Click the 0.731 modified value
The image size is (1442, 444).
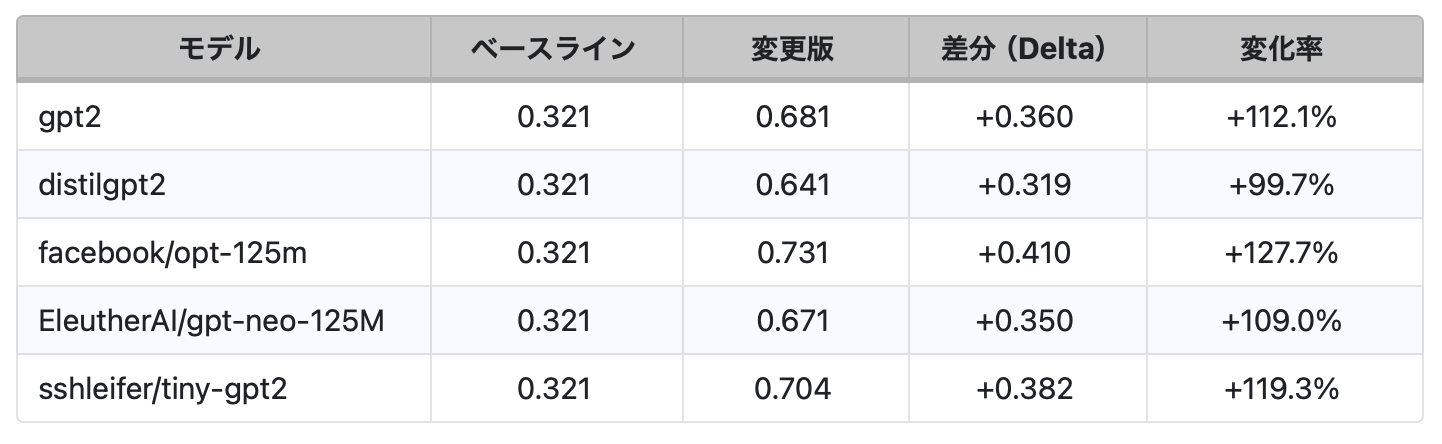(793, 253)
